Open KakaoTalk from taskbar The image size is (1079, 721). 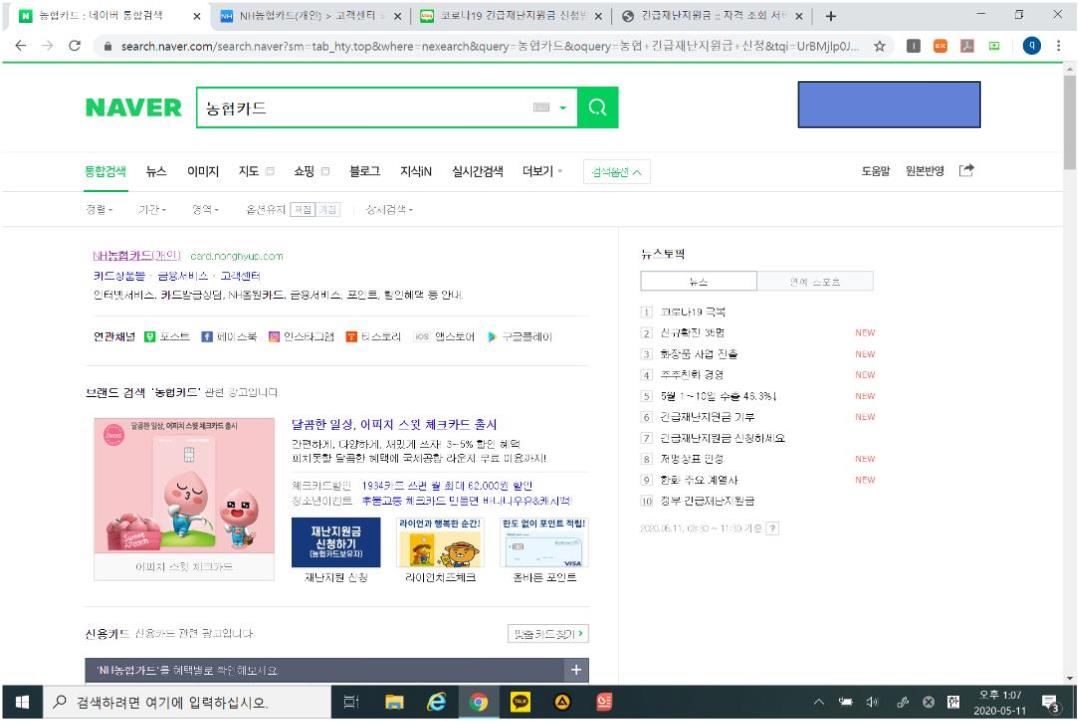coord(520,702)
